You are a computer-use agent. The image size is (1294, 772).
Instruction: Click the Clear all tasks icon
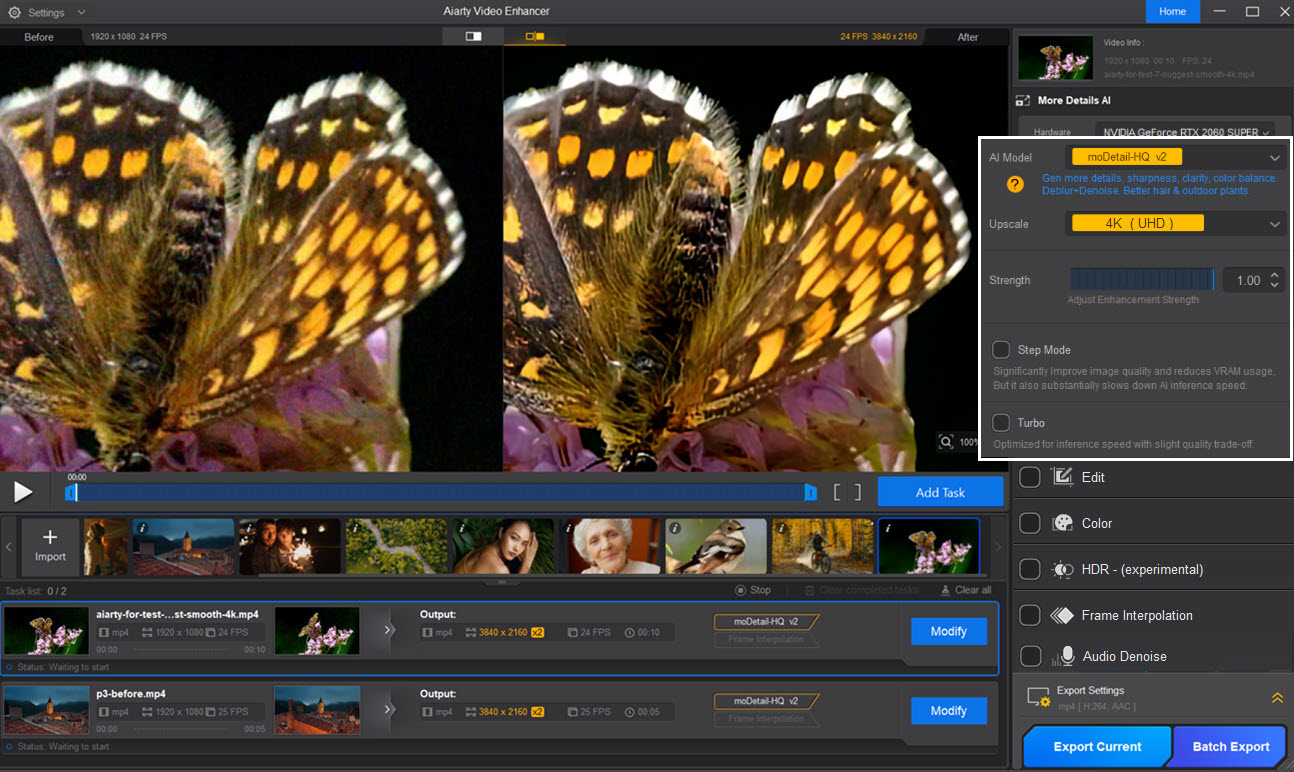(x=946, y=590)
